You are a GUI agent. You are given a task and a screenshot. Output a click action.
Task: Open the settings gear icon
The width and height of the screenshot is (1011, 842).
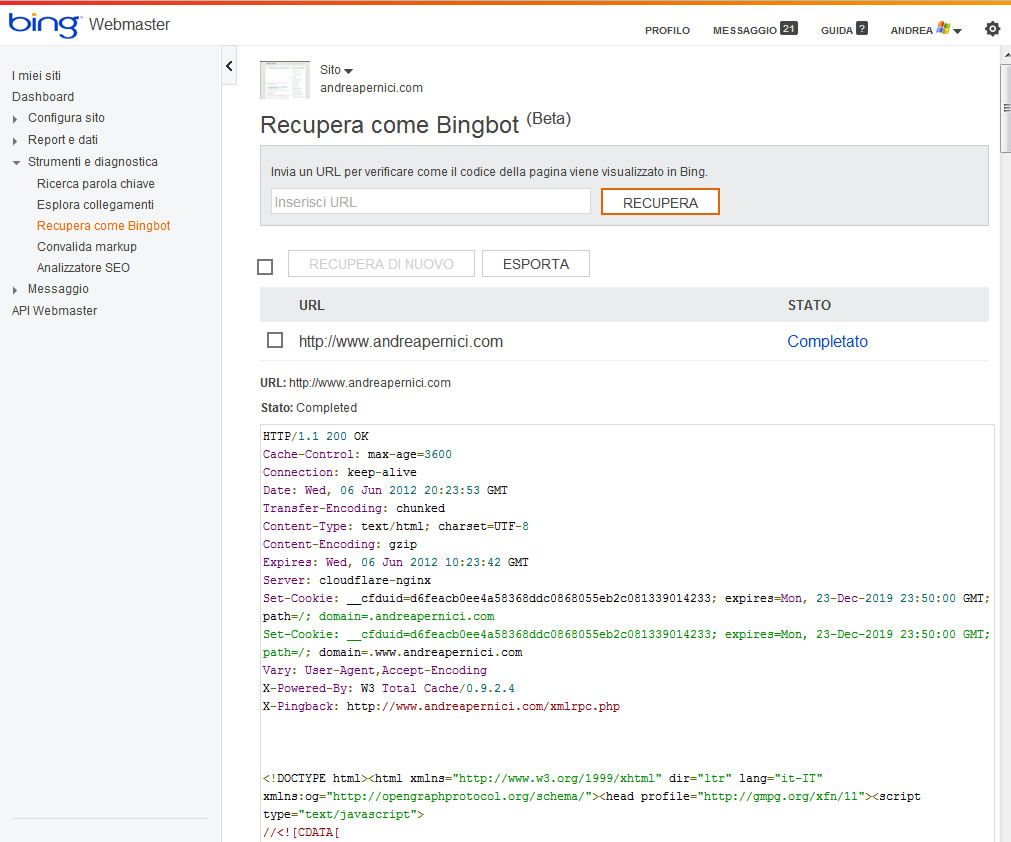pyautogui.click(x=992, y=29)
